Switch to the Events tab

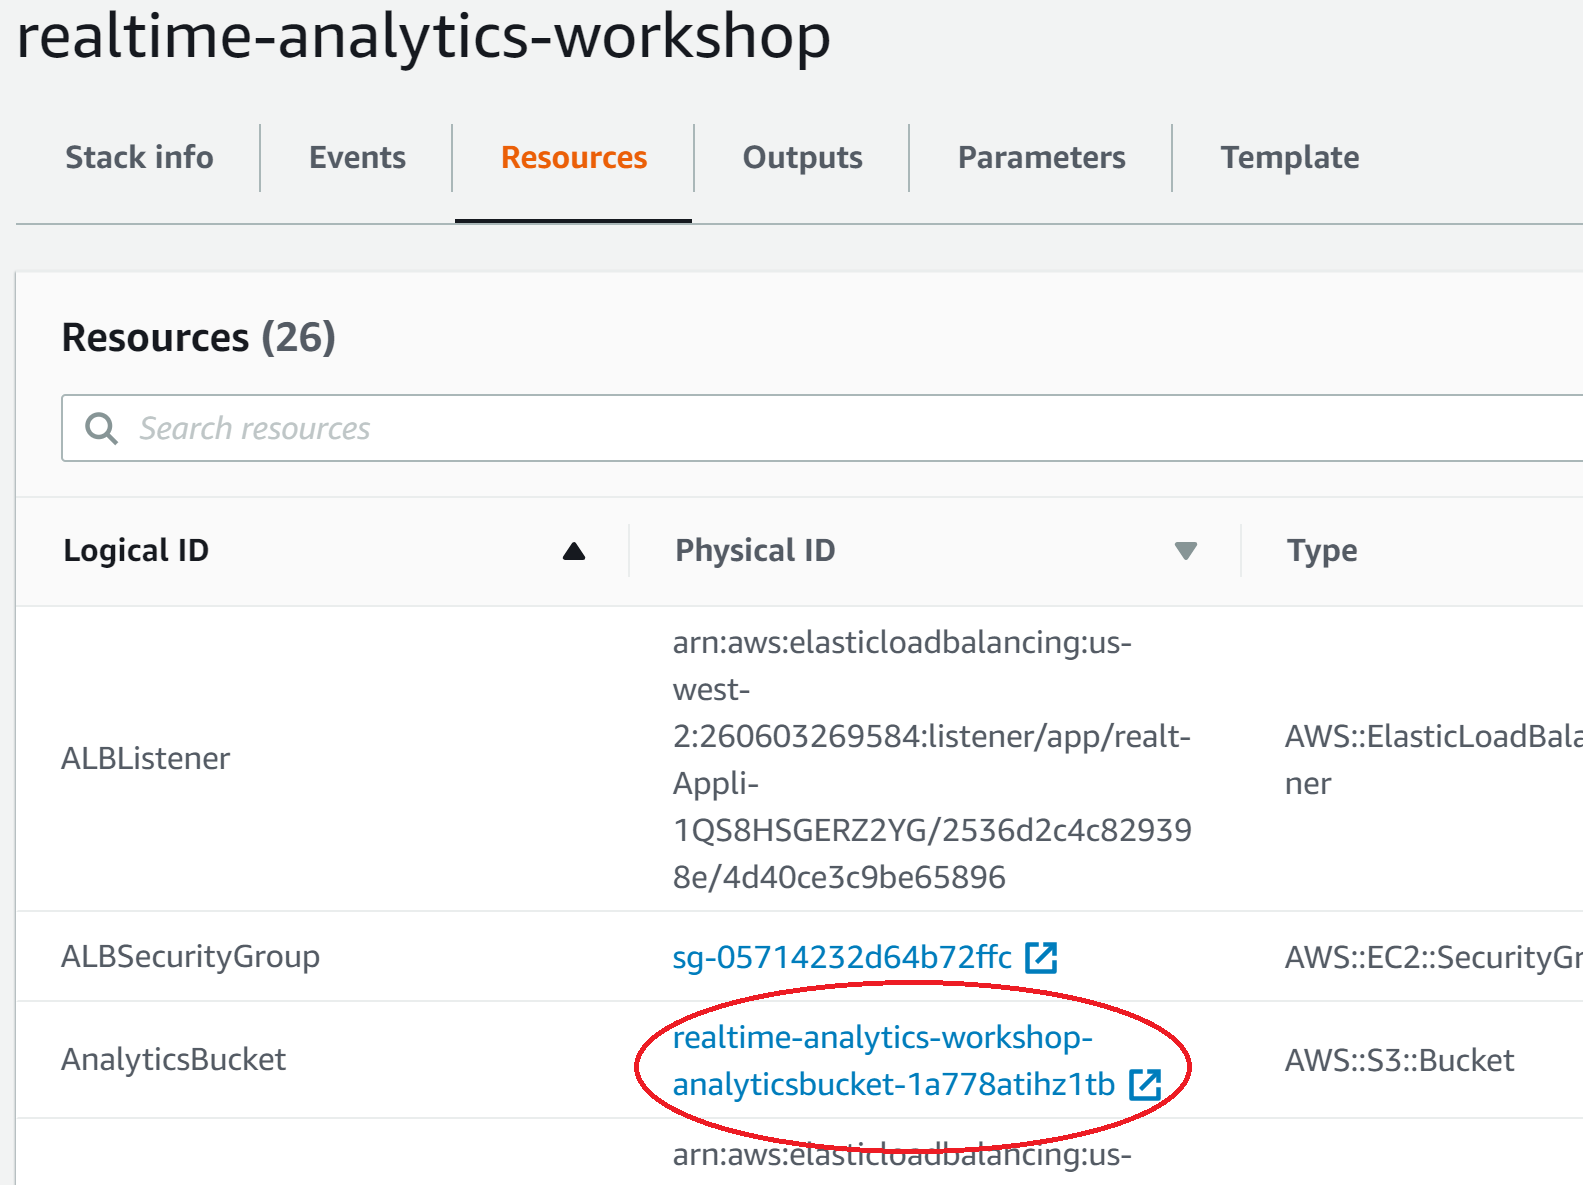(357, 157)
